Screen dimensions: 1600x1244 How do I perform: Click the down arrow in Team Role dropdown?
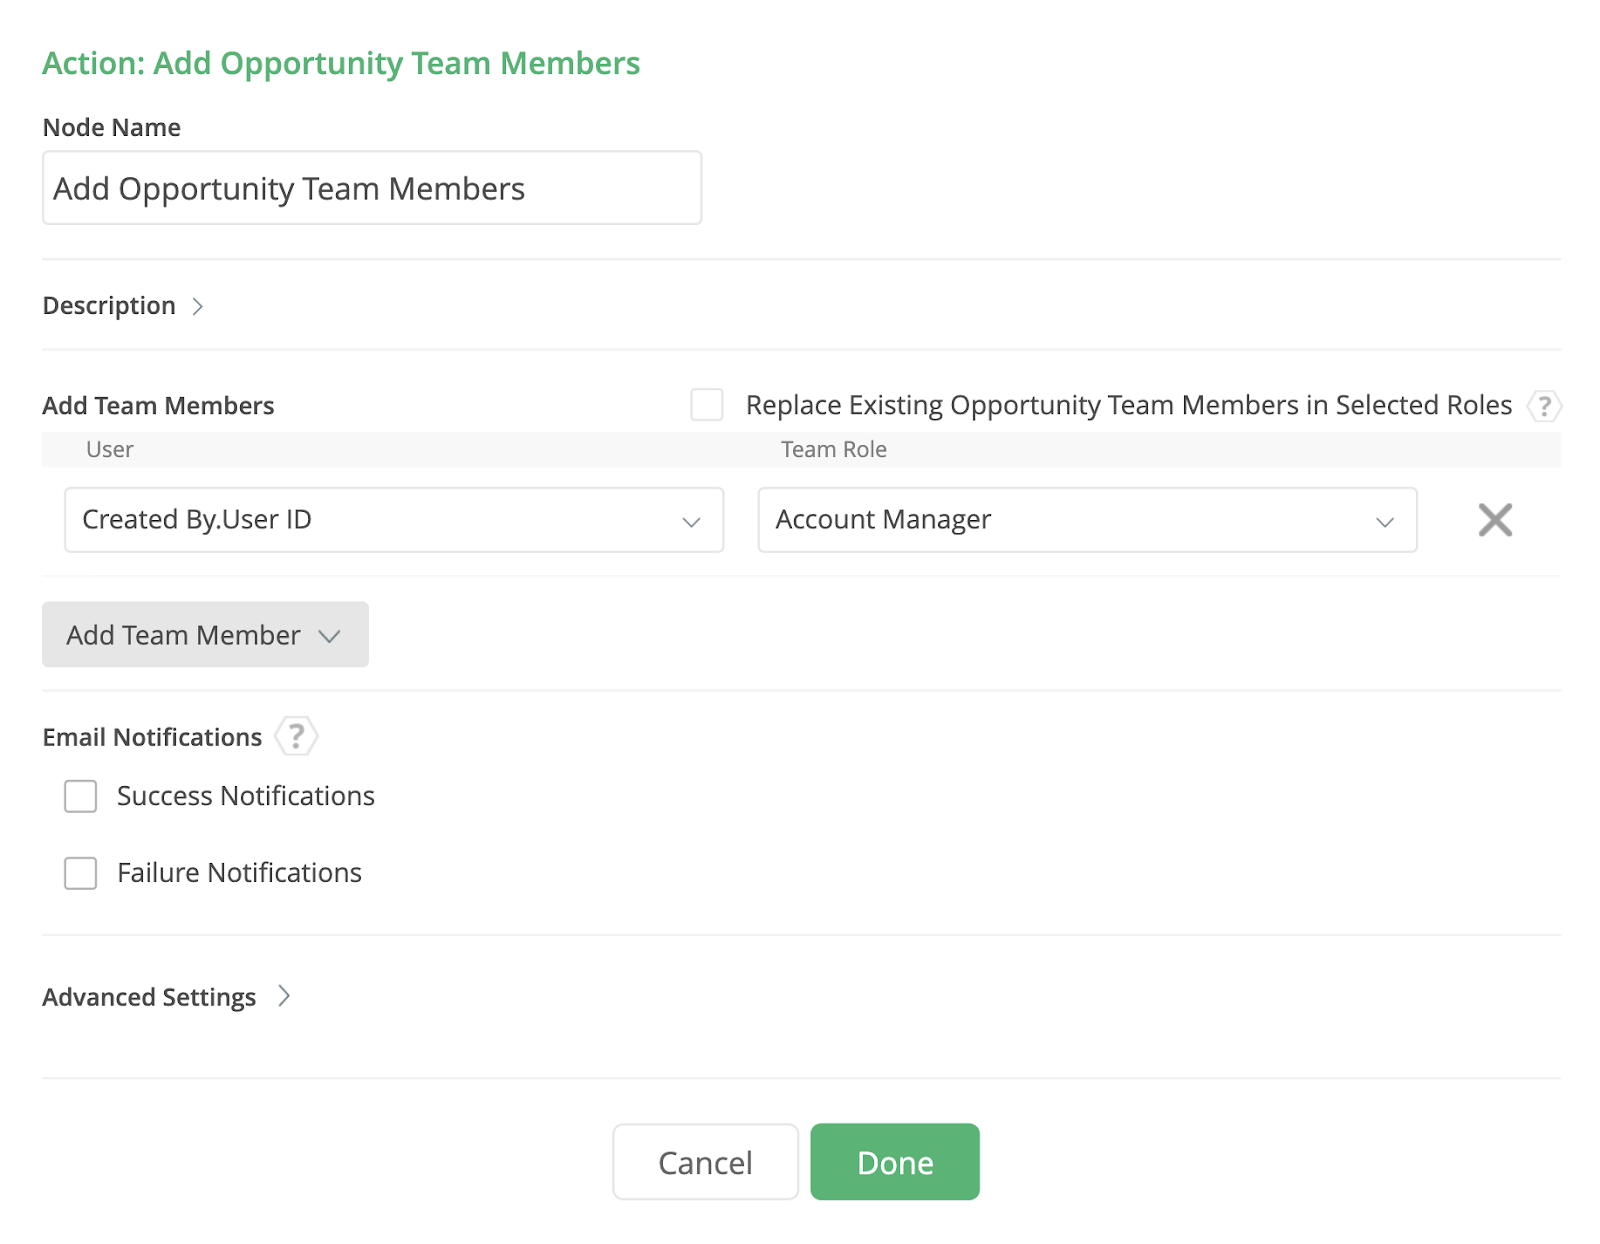(x=1385, y=522)
